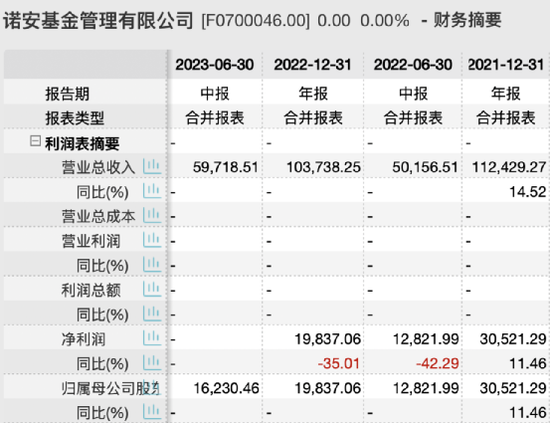
Task: Select the 2023-06-30 column header
Action: point(214,65)
